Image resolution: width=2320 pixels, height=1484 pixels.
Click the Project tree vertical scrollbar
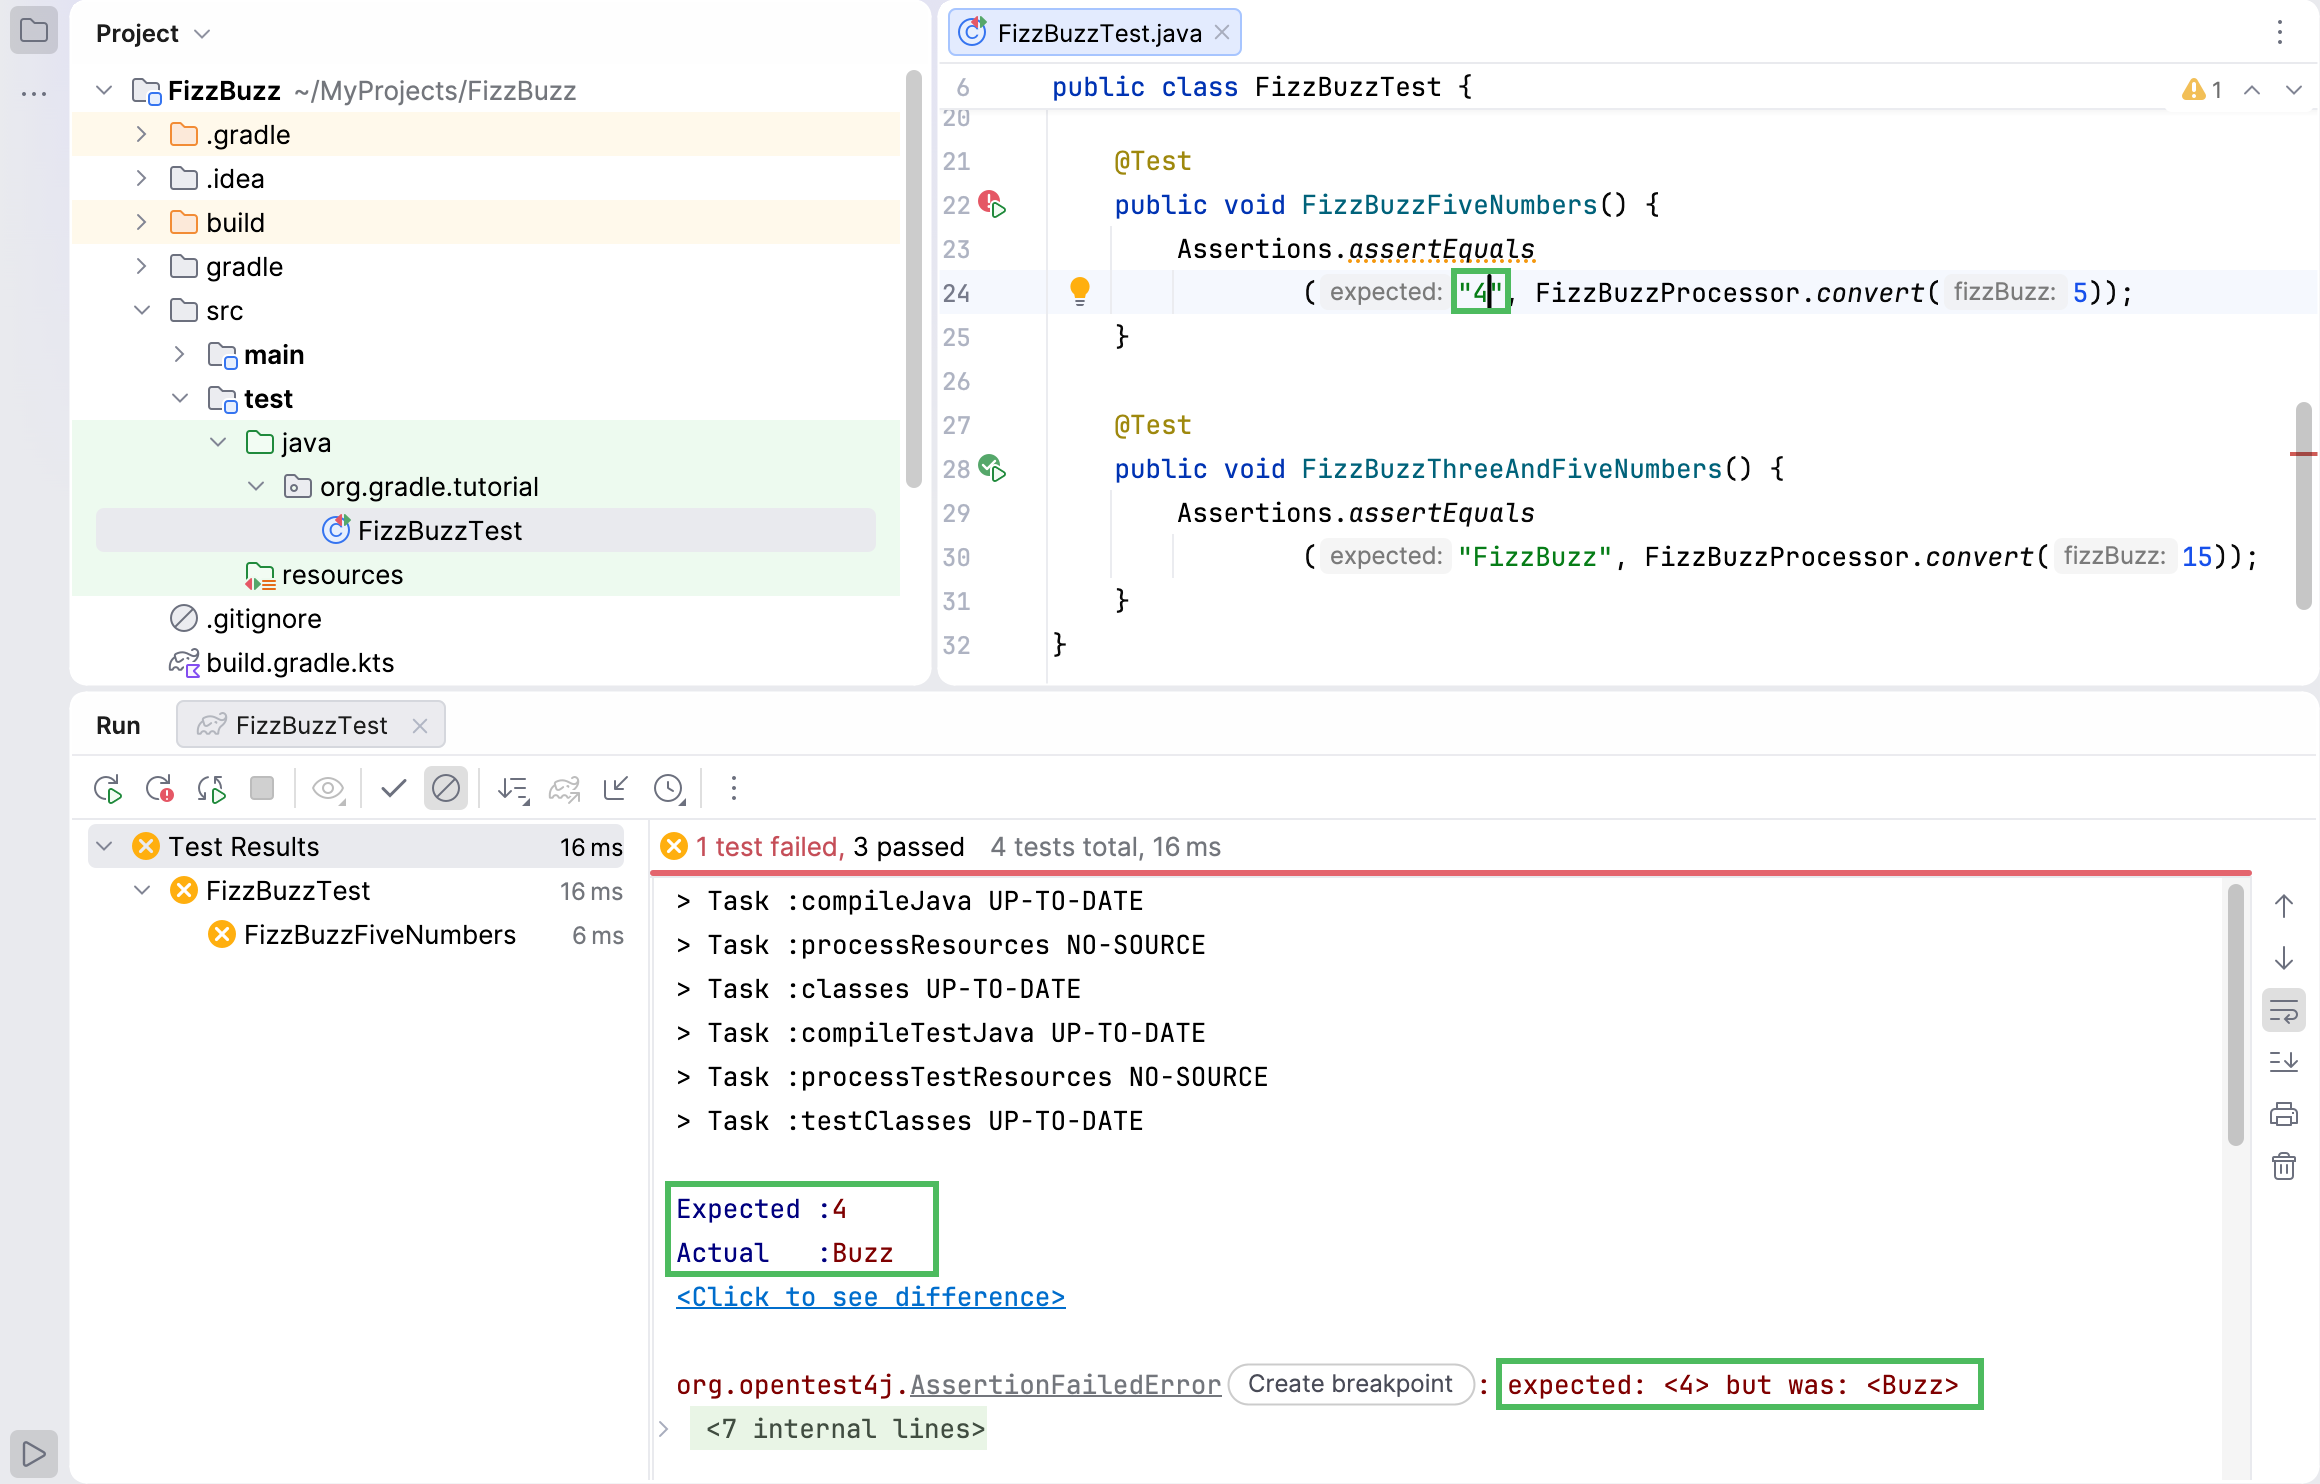(x=913, y=280)
